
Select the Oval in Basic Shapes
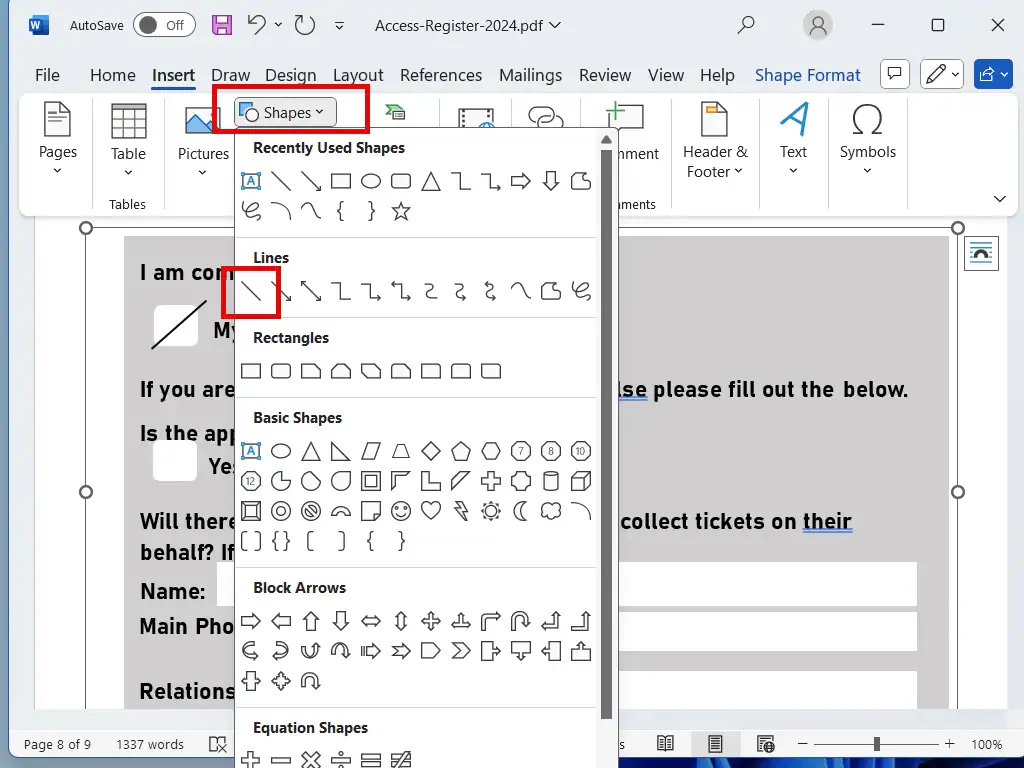281,451
